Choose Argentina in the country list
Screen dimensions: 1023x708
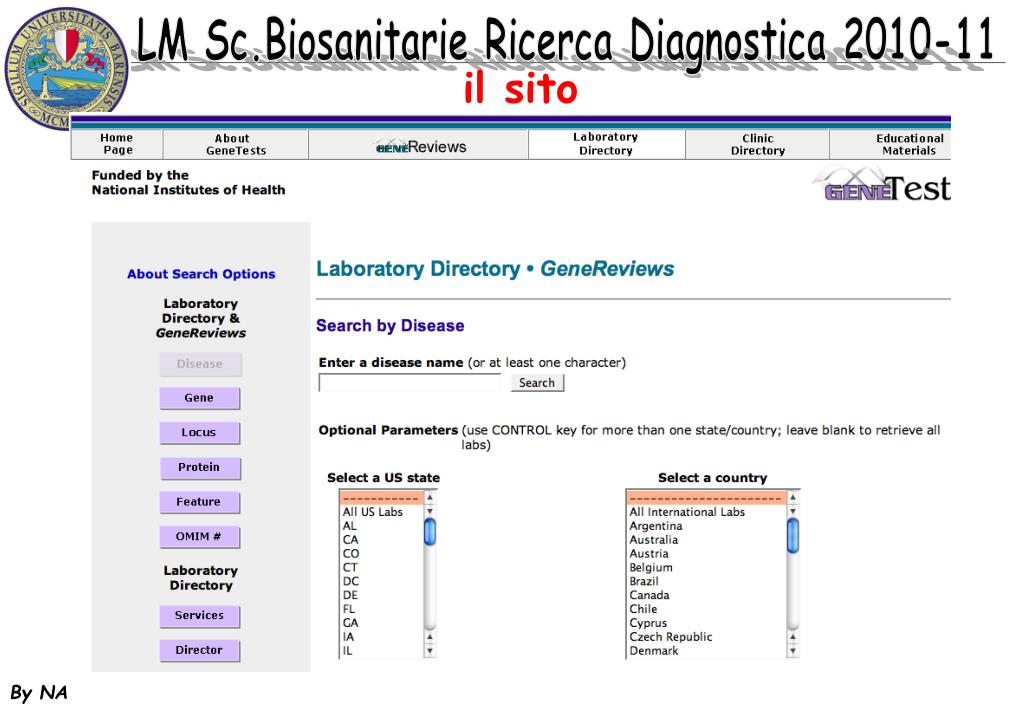tap(707, 526)
